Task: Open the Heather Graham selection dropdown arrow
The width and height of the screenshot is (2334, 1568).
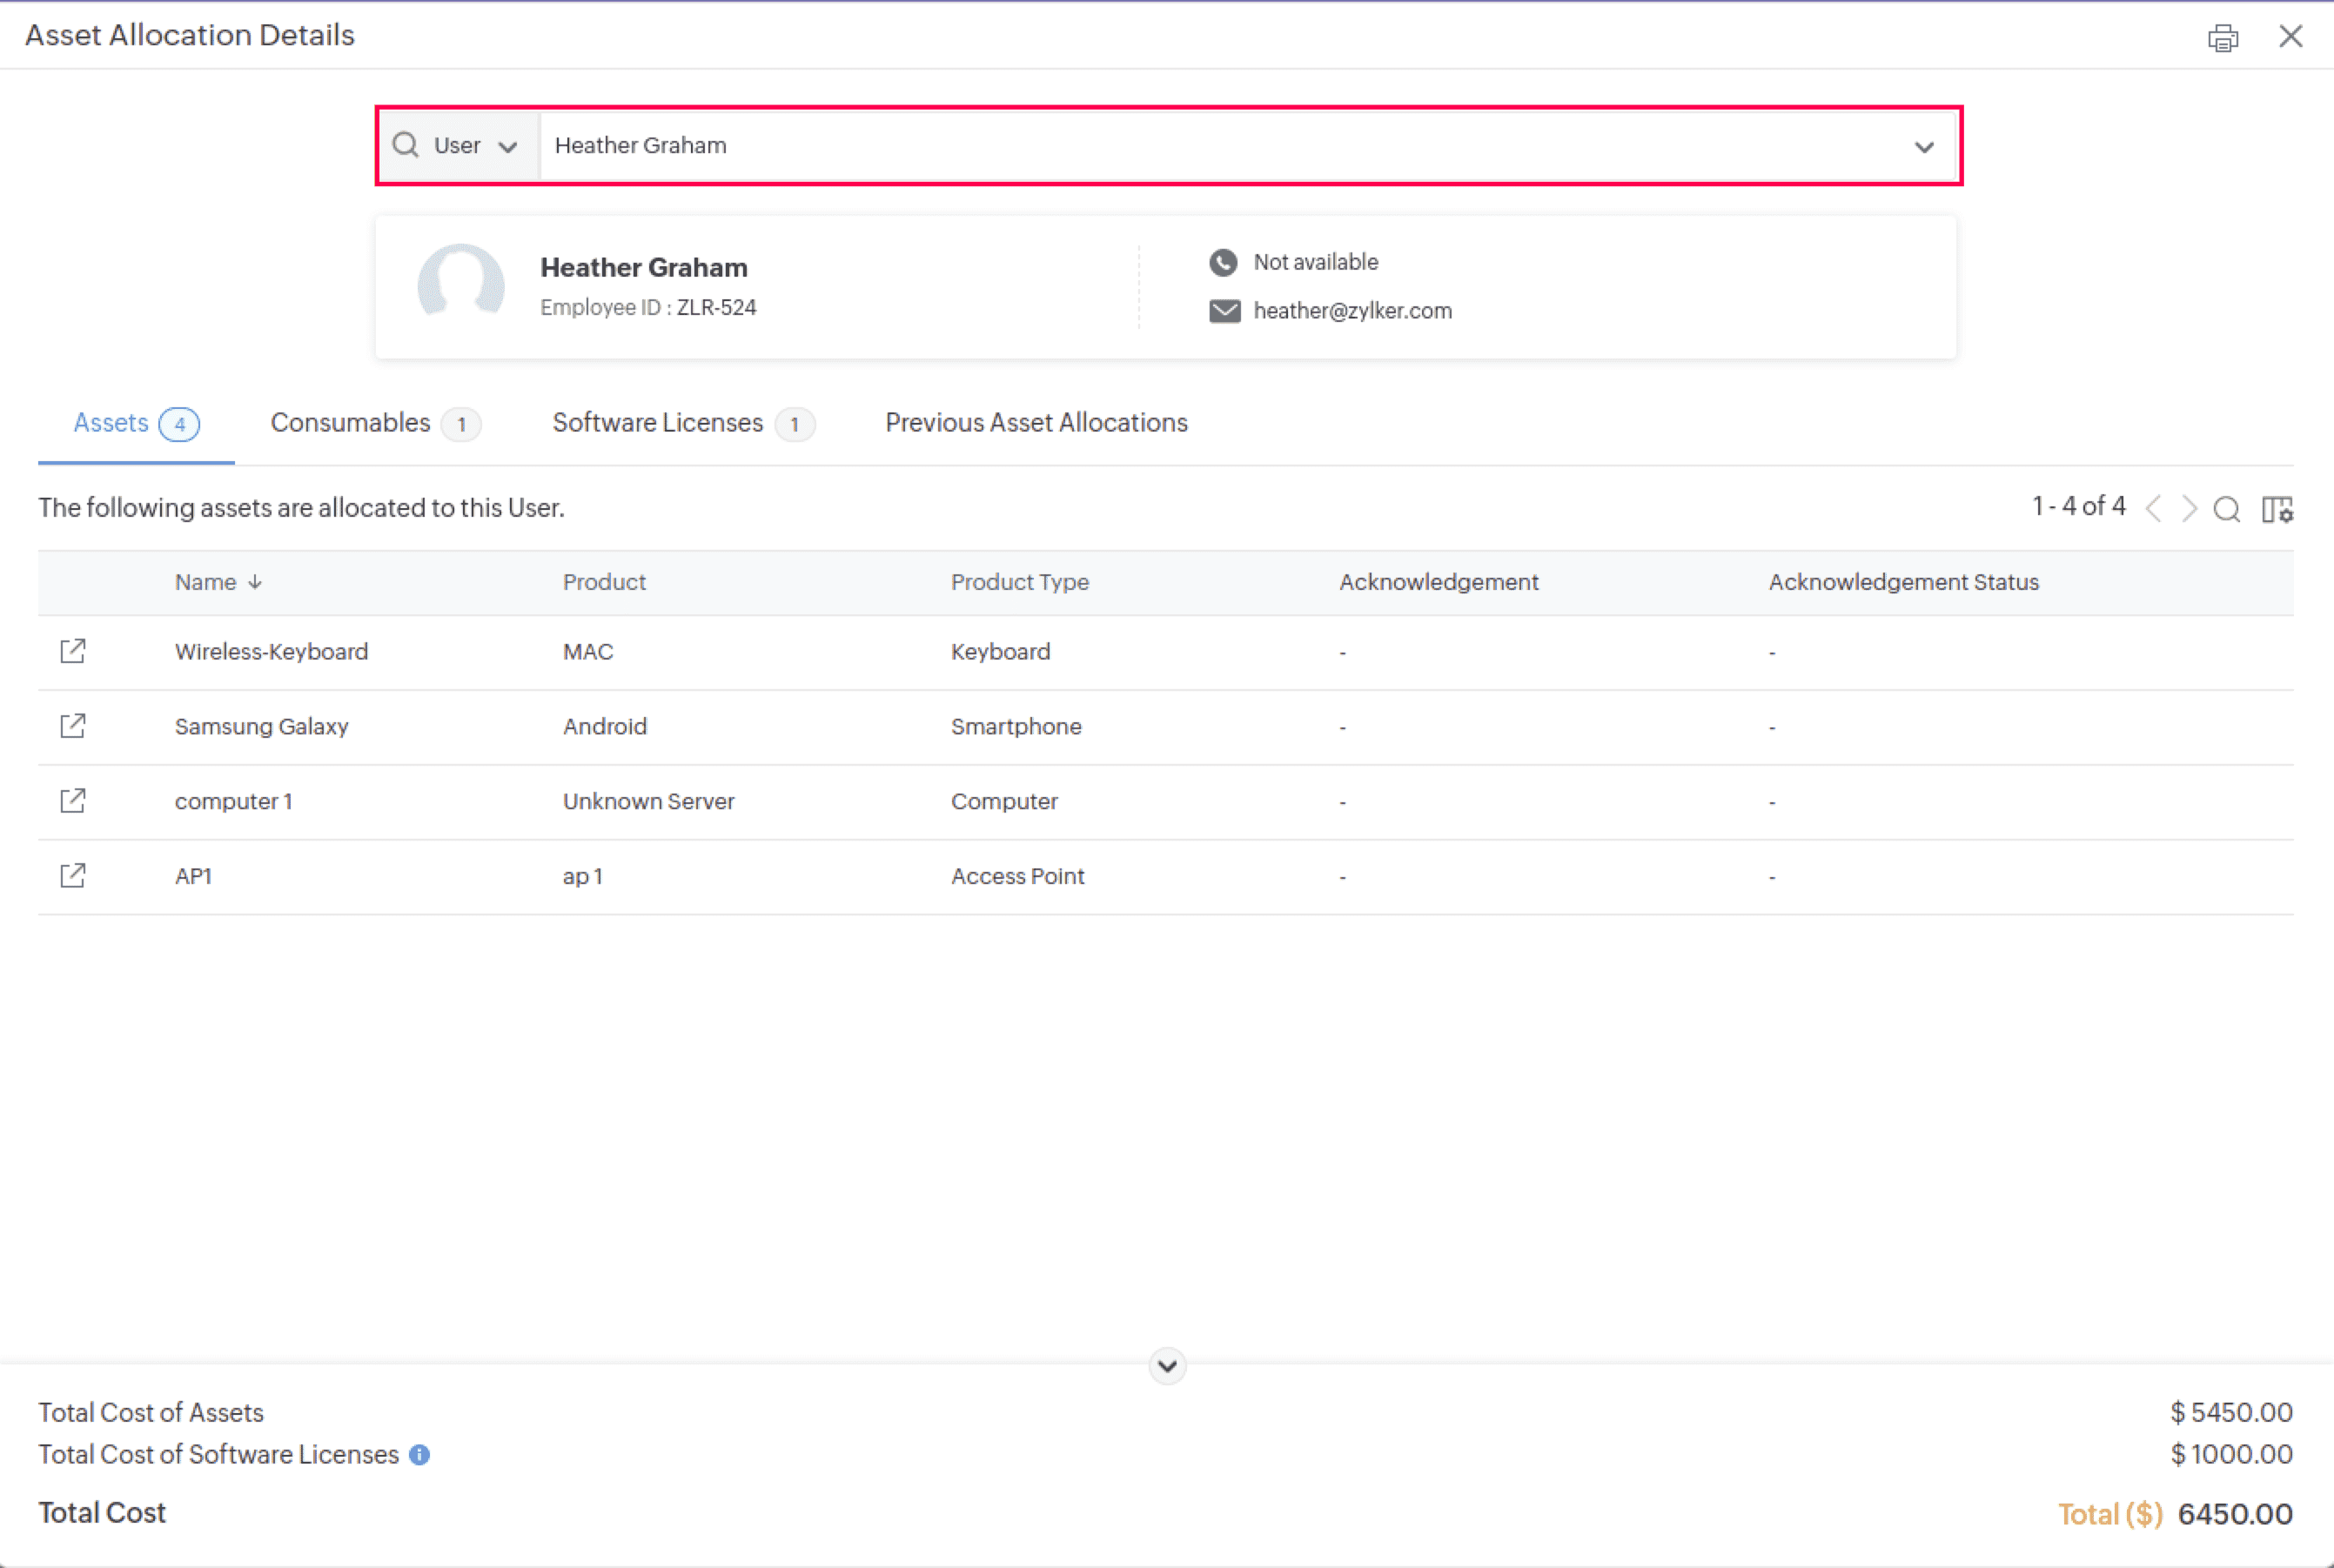Action: pyautogui.click(x=1923, y=147)
